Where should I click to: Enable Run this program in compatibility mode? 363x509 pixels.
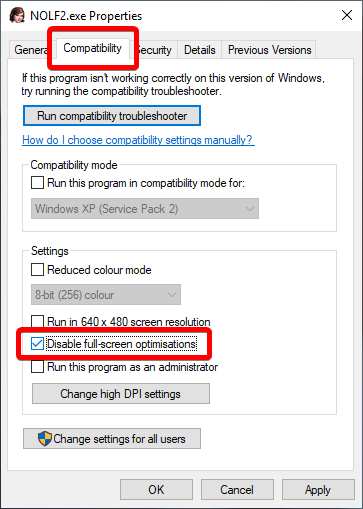tap(37, 183)
